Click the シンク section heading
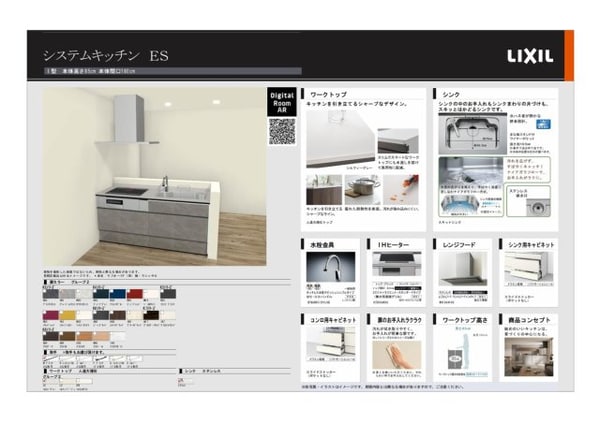 [x=451, y=94]
